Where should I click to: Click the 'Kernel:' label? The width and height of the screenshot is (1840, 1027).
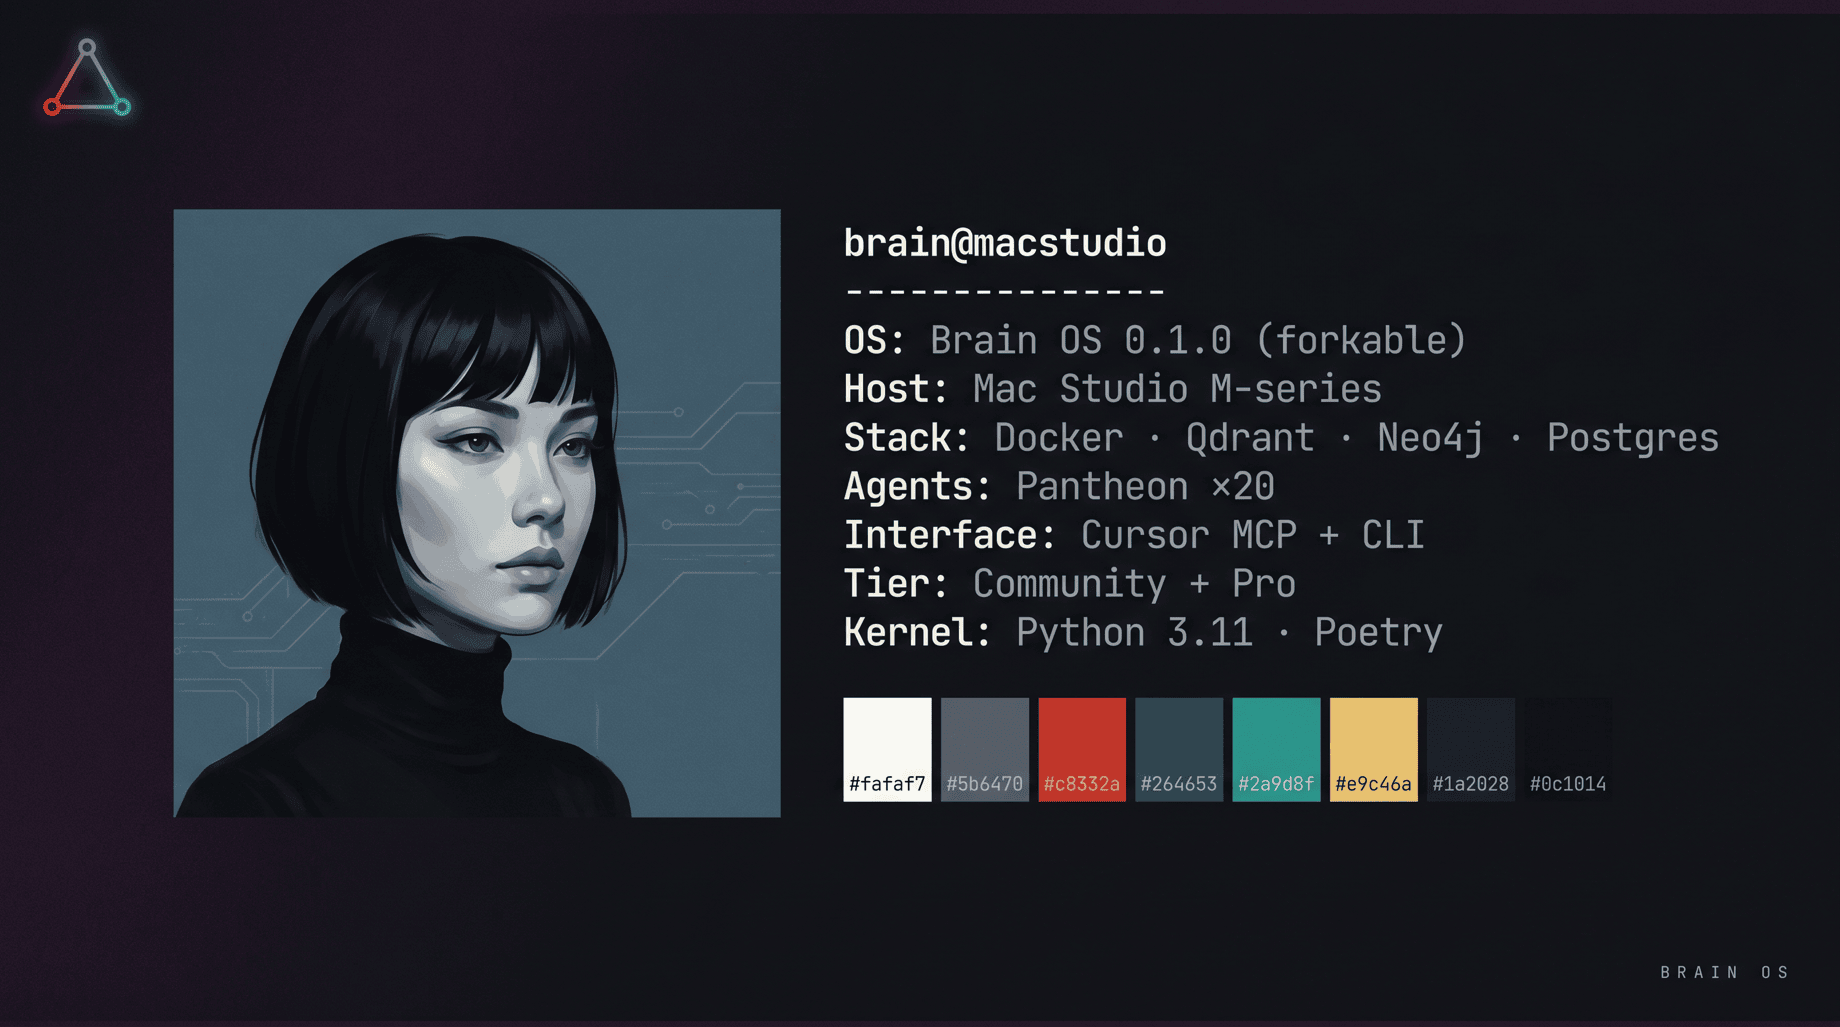[917, 632]
